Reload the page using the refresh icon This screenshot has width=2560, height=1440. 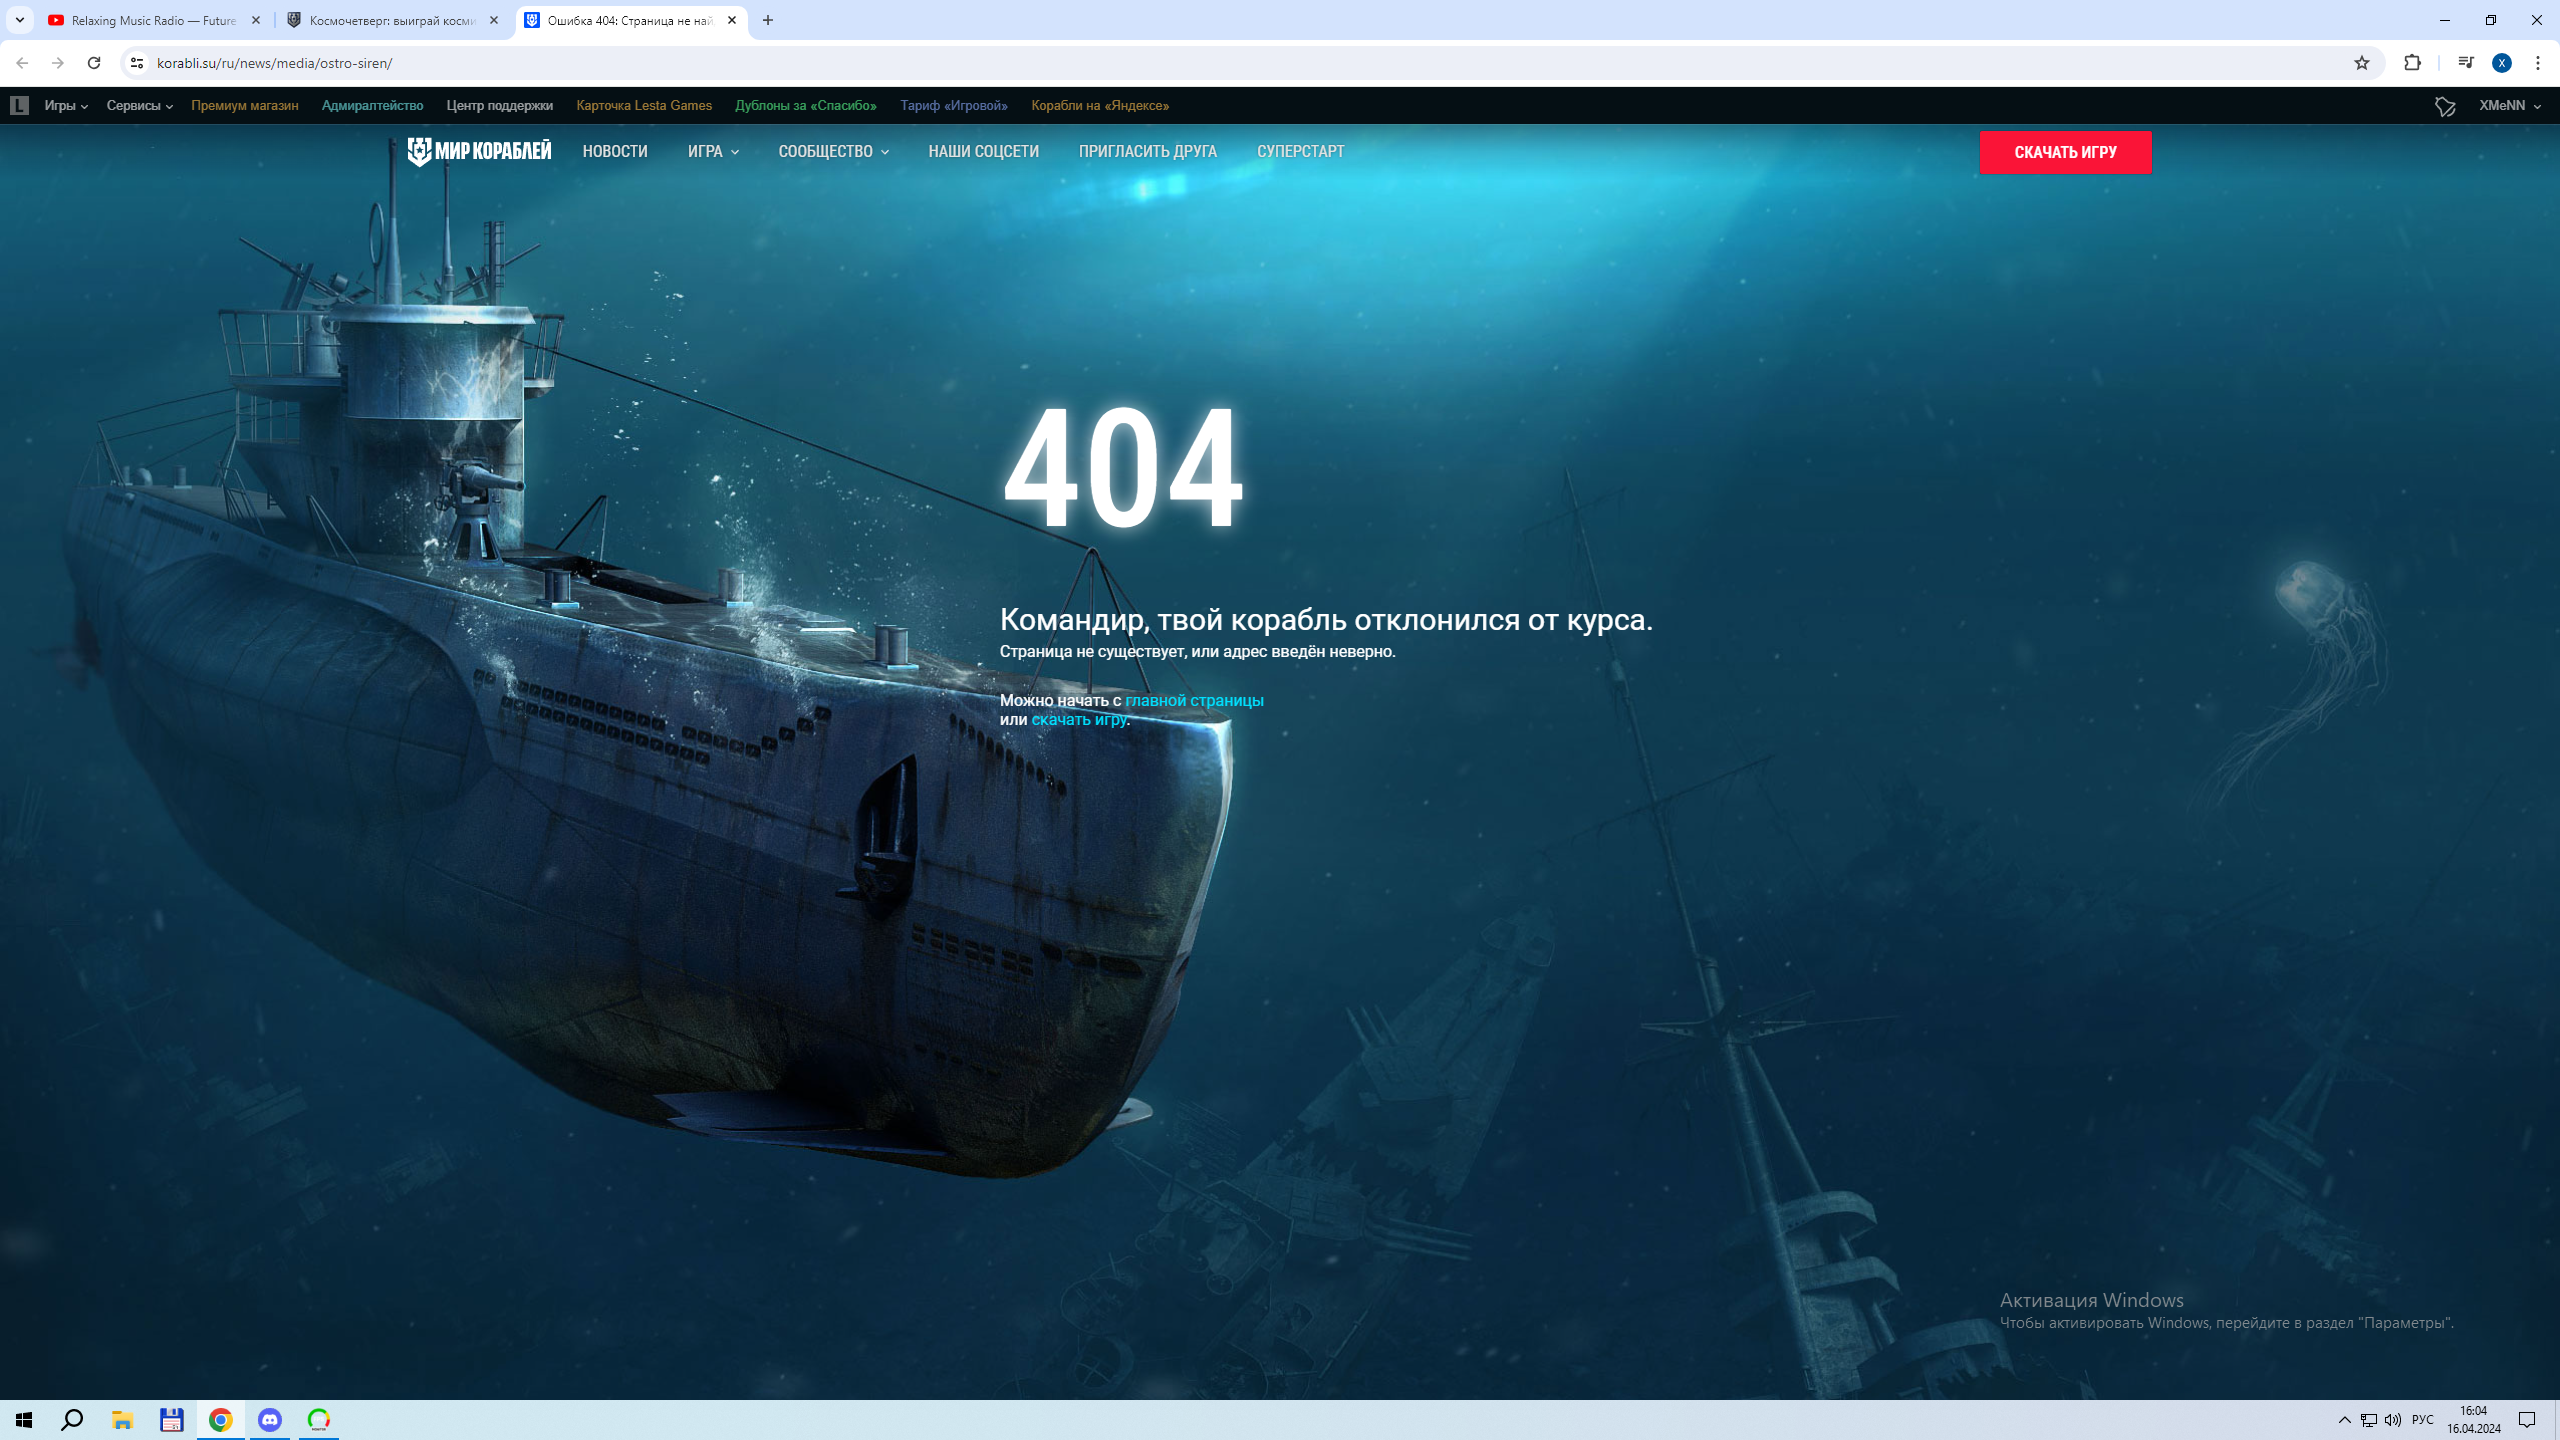[x=94, y=63]
